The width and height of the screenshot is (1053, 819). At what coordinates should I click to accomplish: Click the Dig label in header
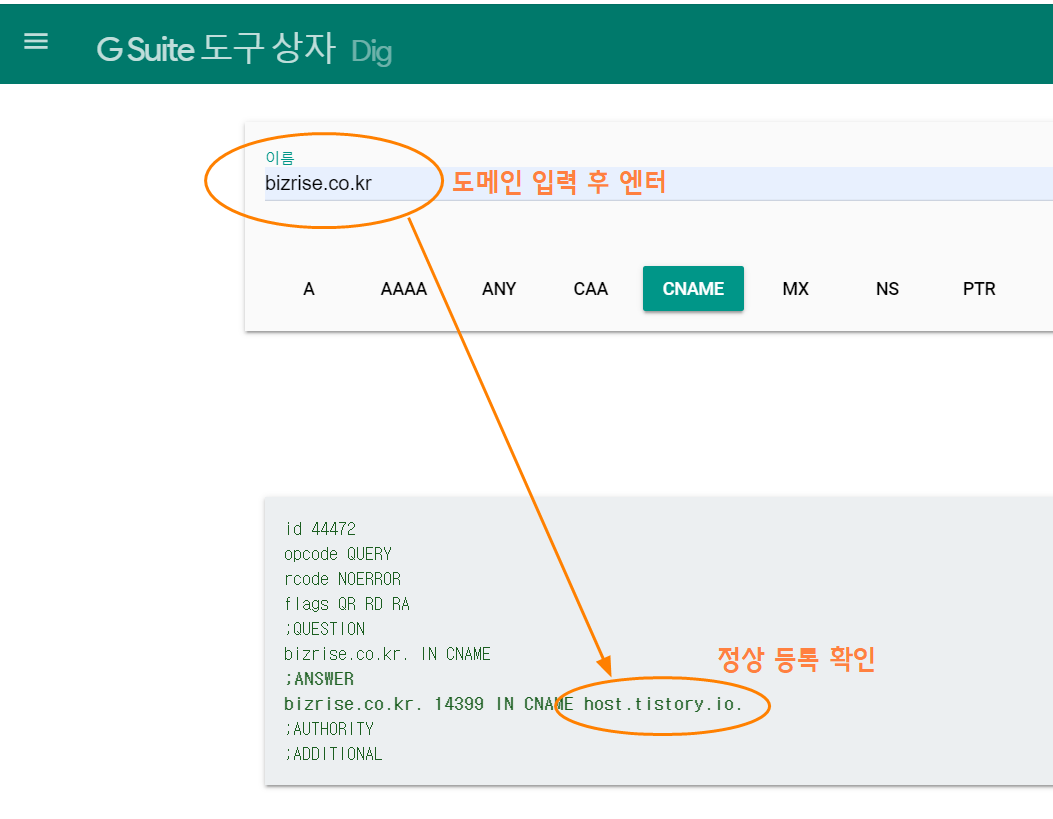click(371, 52)
